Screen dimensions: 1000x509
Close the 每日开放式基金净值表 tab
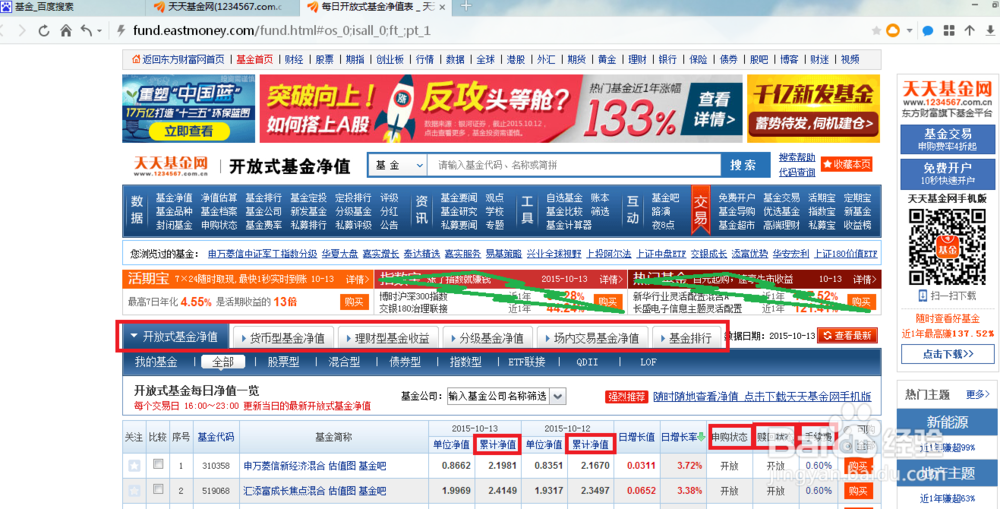[x=444, y=7]
